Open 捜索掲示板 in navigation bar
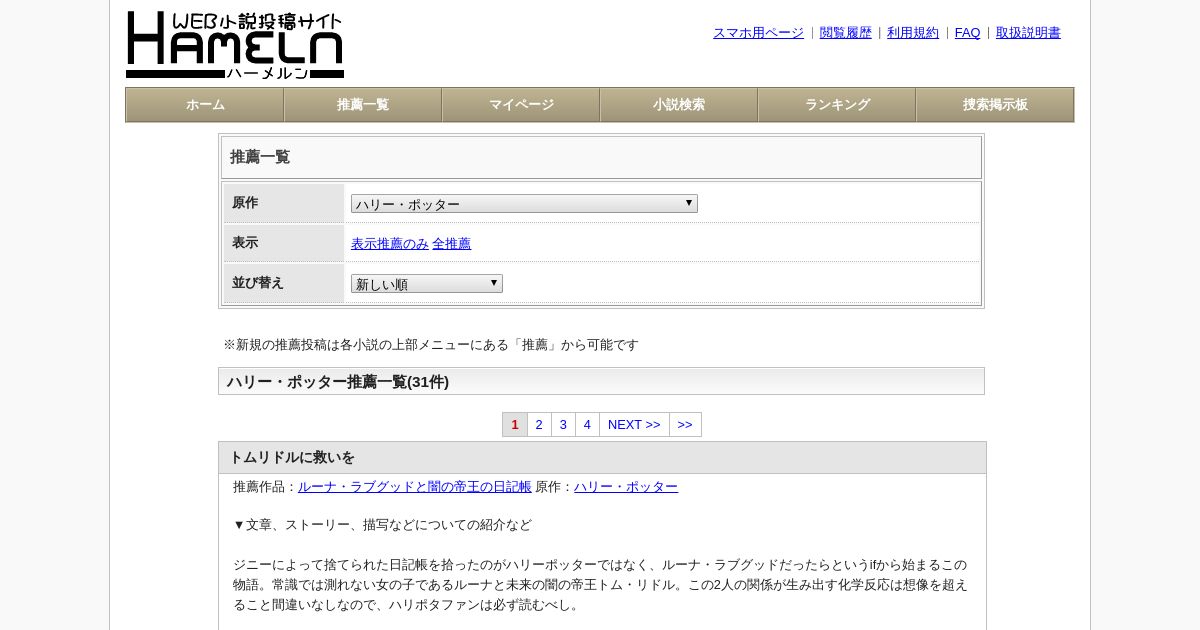Image resolution: width=1200 pixels, height=630 pixels. point(995,105)
